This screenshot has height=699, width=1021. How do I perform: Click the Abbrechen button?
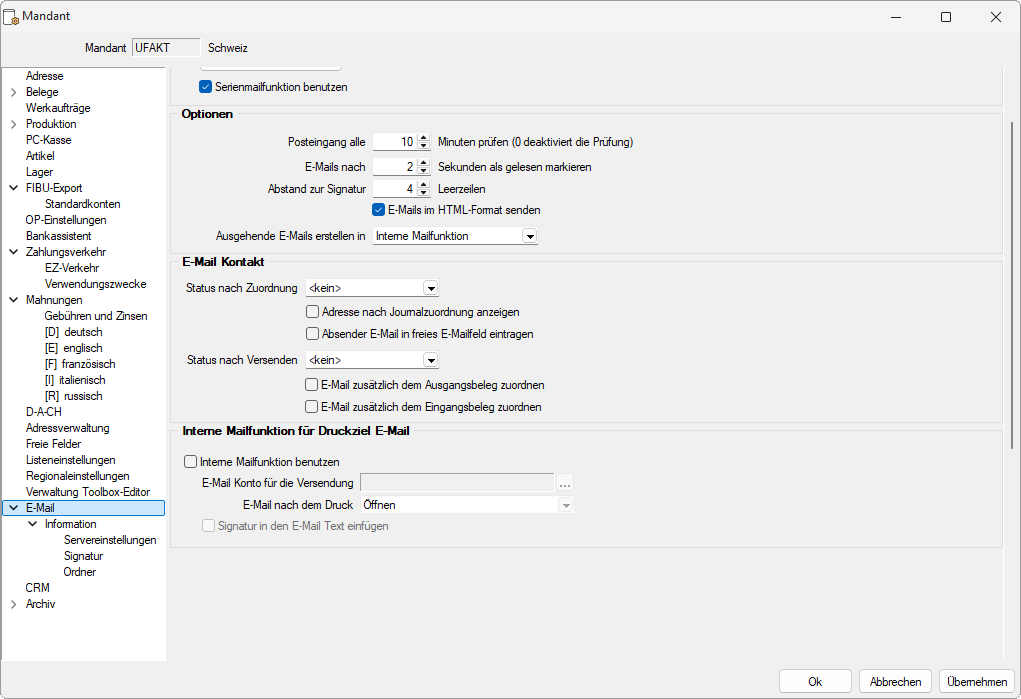tap(895, 681)
